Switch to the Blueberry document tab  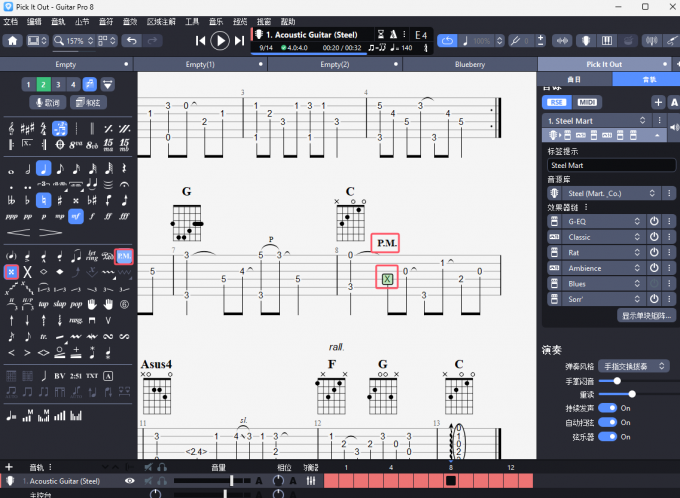(470, 64)
